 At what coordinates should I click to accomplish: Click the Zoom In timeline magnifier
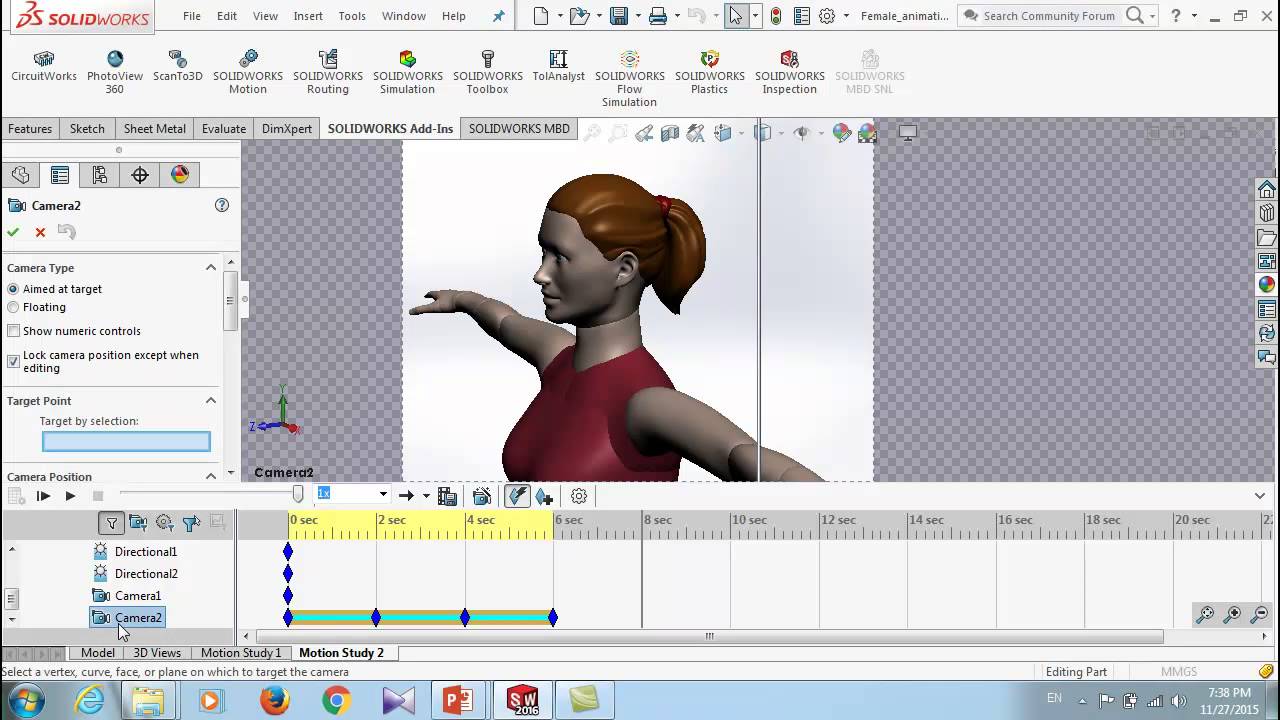1232,615
